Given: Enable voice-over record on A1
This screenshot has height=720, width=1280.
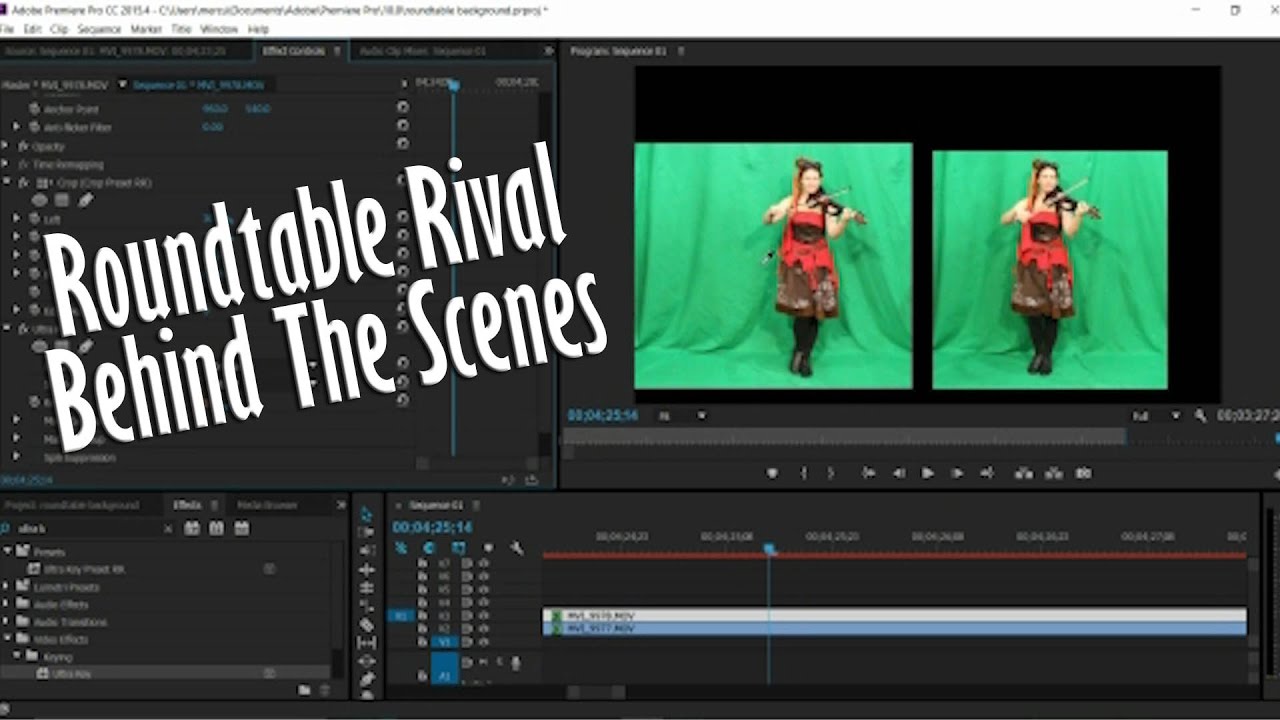Looking at the screenshot, I should pos(516,662).
